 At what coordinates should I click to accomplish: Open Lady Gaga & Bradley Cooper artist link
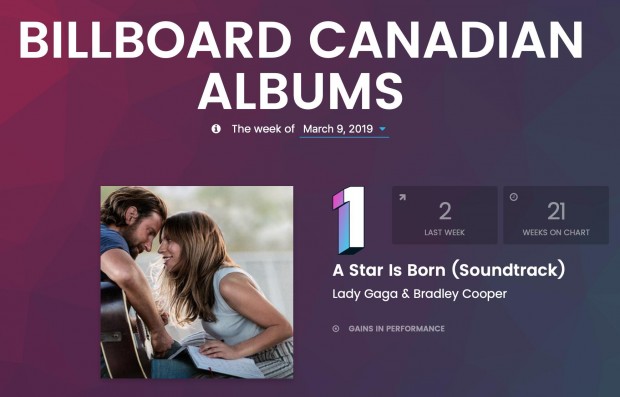(420, 294)
